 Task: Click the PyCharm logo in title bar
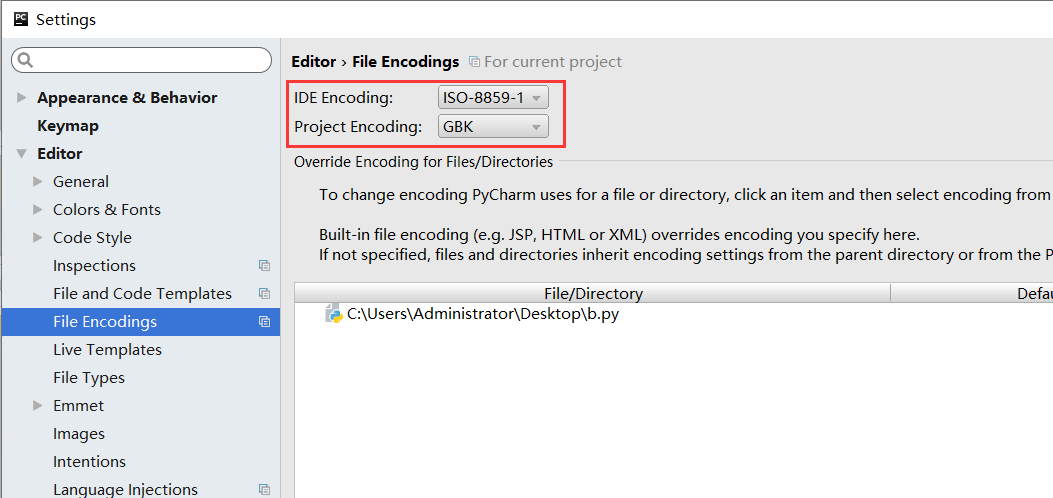click(x=20, y=19)
